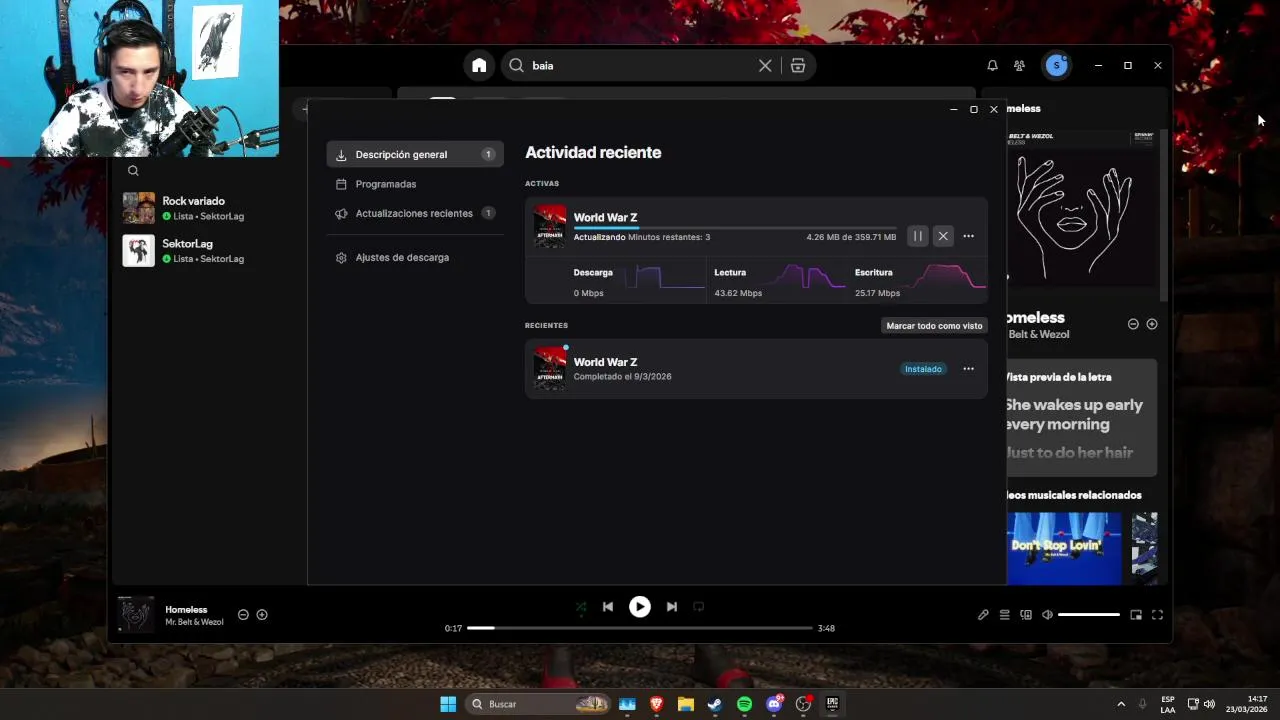Click the Descarga speed graph

pos(665,277)
